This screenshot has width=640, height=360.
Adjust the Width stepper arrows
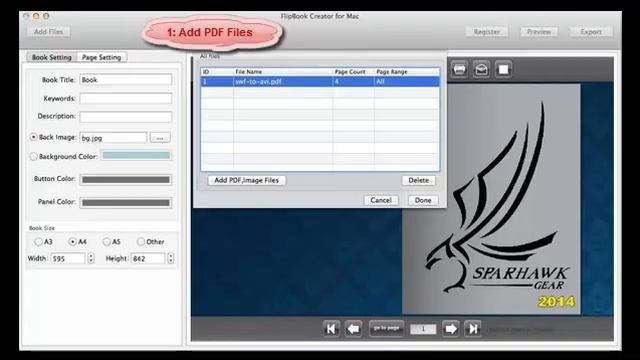91,258
